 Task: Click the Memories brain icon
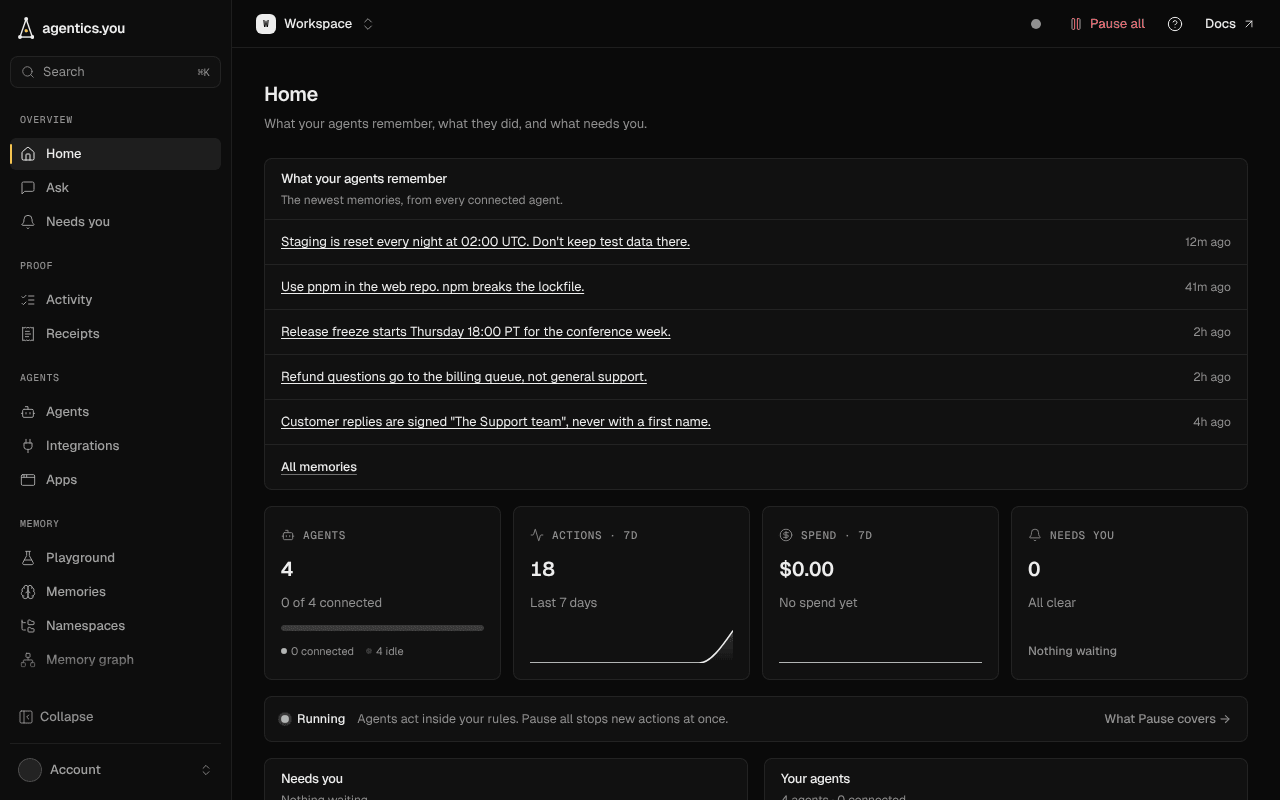tap(28, 592)
